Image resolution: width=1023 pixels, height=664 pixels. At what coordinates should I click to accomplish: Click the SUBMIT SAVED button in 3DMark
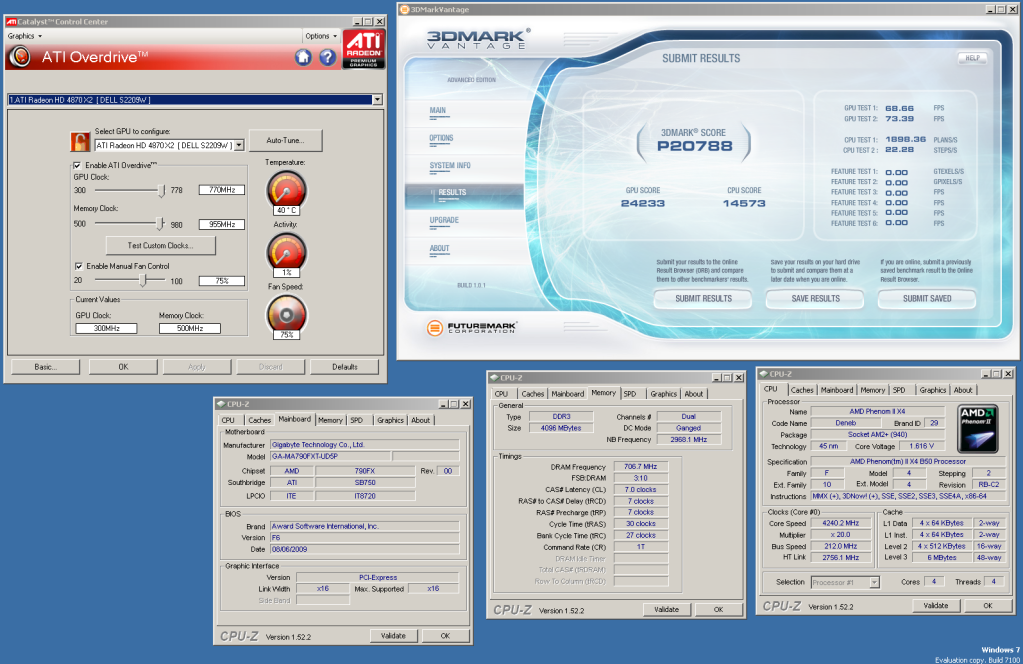pyautogui.click(x=927, y=299)
